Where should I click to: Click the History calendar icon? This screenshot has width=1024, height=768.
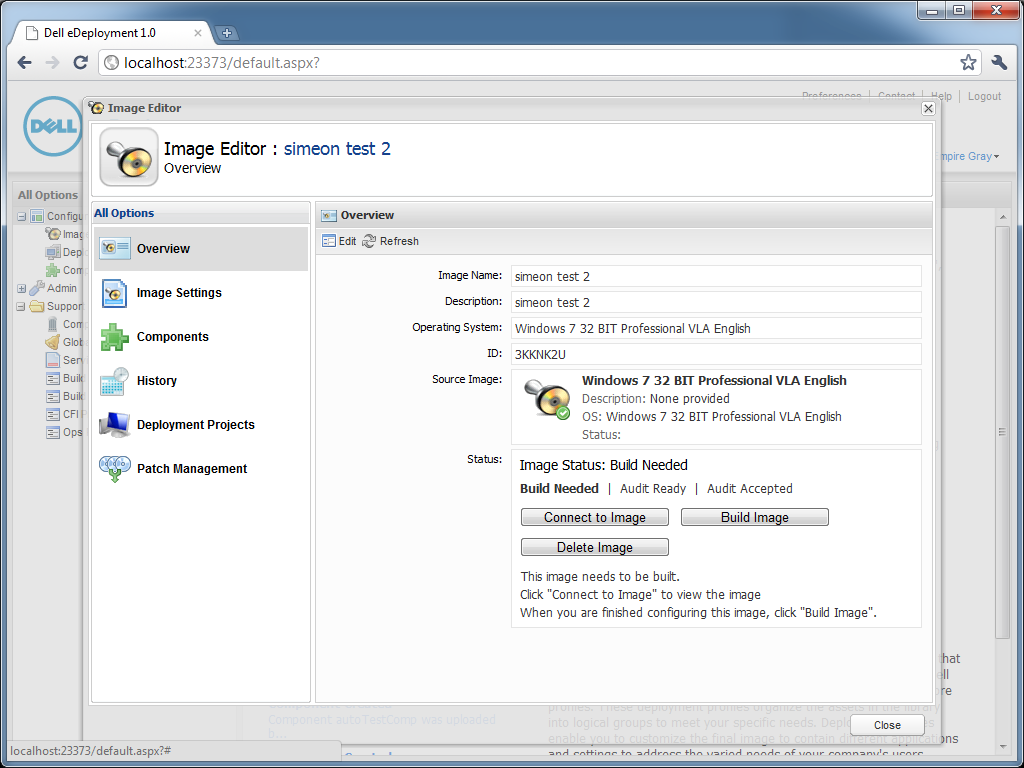pyautogui.click(x=114, y=381)
